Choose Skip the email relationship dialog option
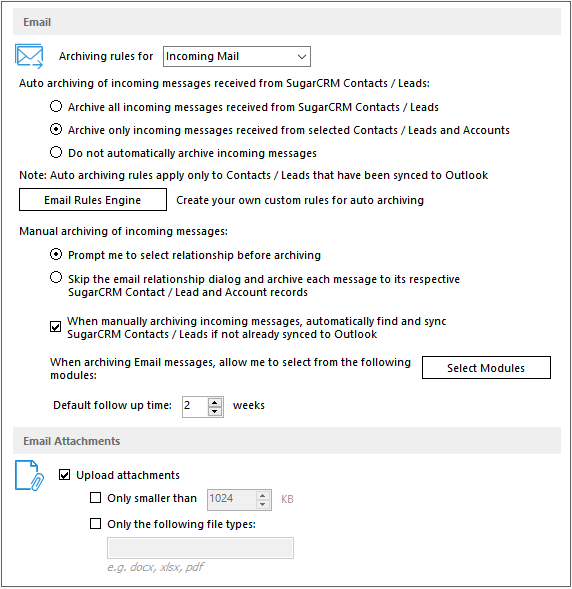 [x=56, y=278]
